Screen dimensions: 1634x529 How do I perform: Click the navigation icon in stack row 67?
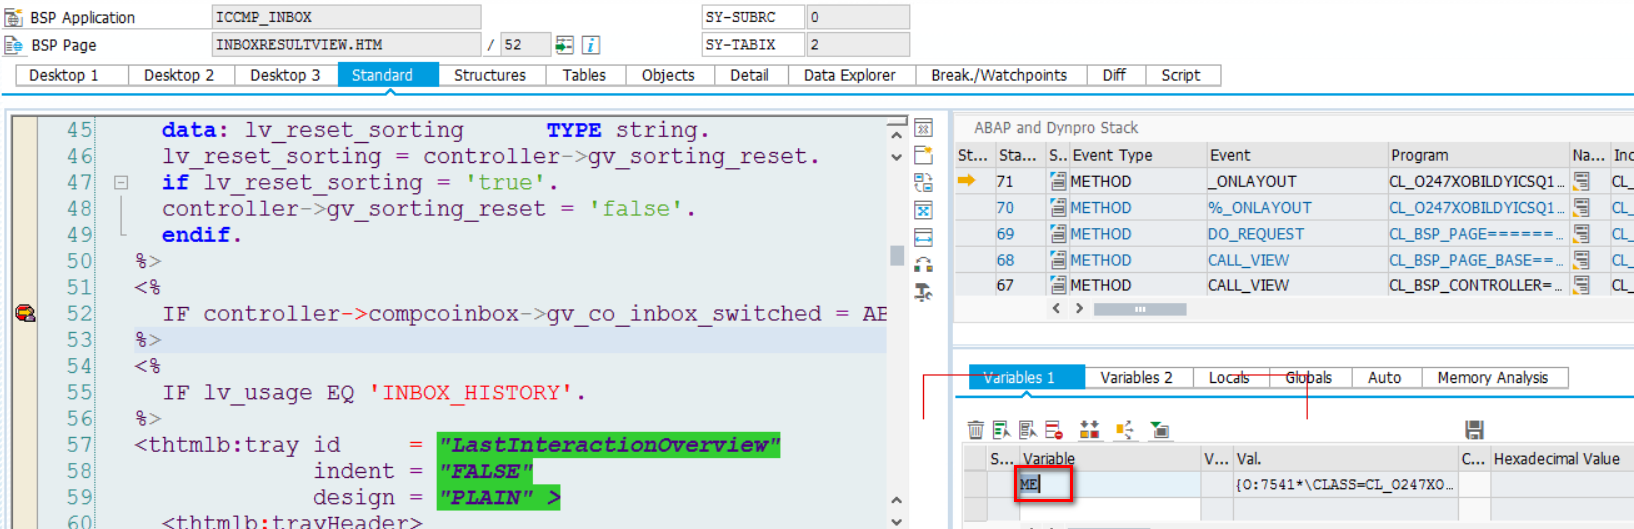tap(1582, 285)
